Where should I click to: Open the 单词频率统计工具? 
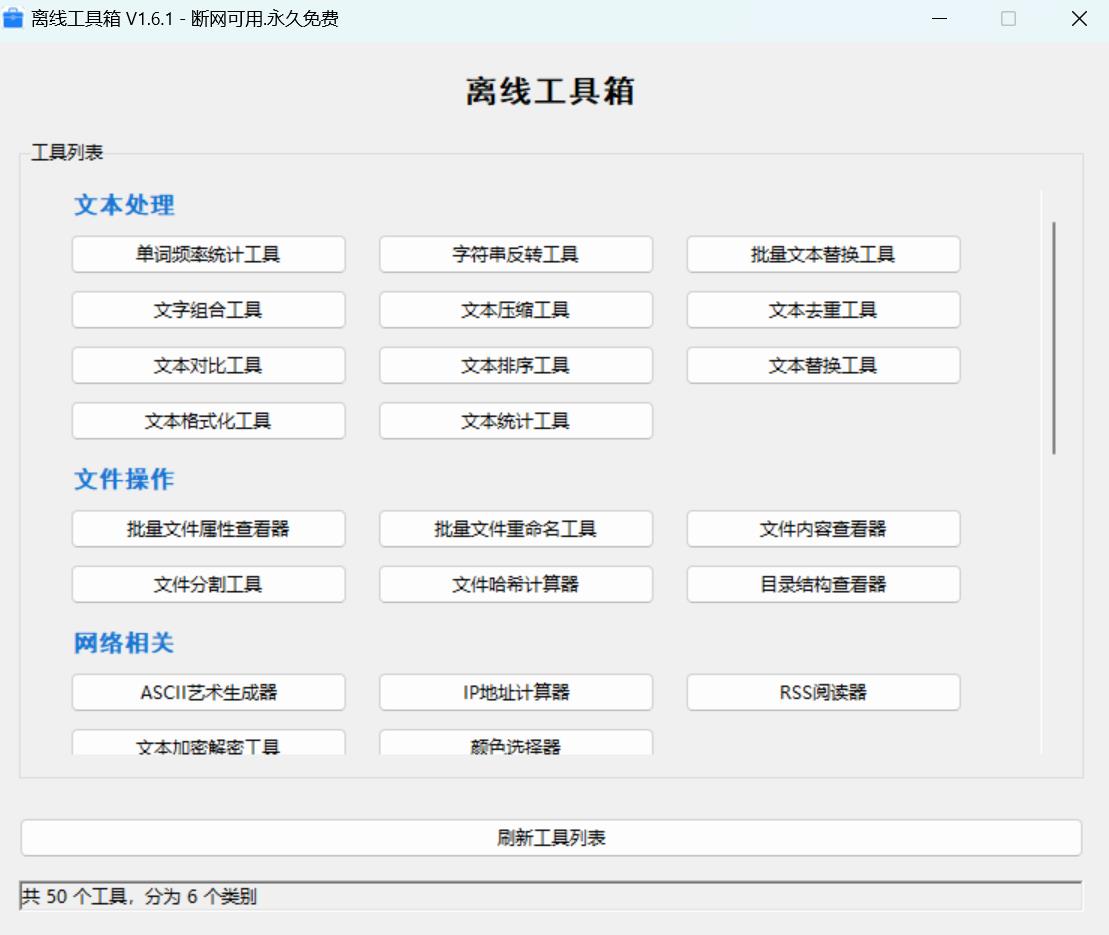click(x=208, y=254)
